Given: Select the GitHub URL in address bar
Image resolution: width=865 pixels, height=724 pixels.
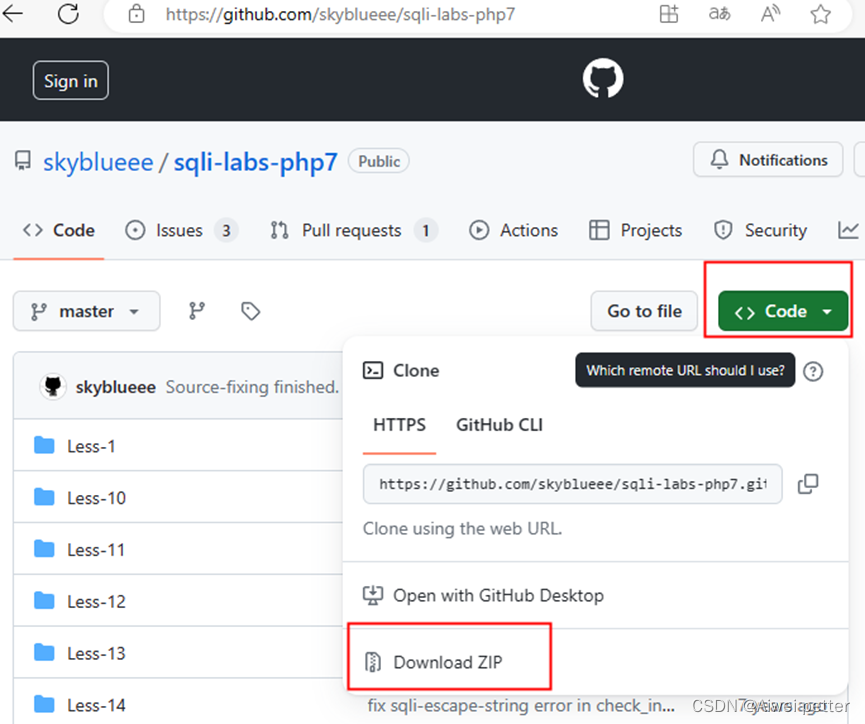Looking at the screenshot, I should pyautogui.click(x=340, y=14).
